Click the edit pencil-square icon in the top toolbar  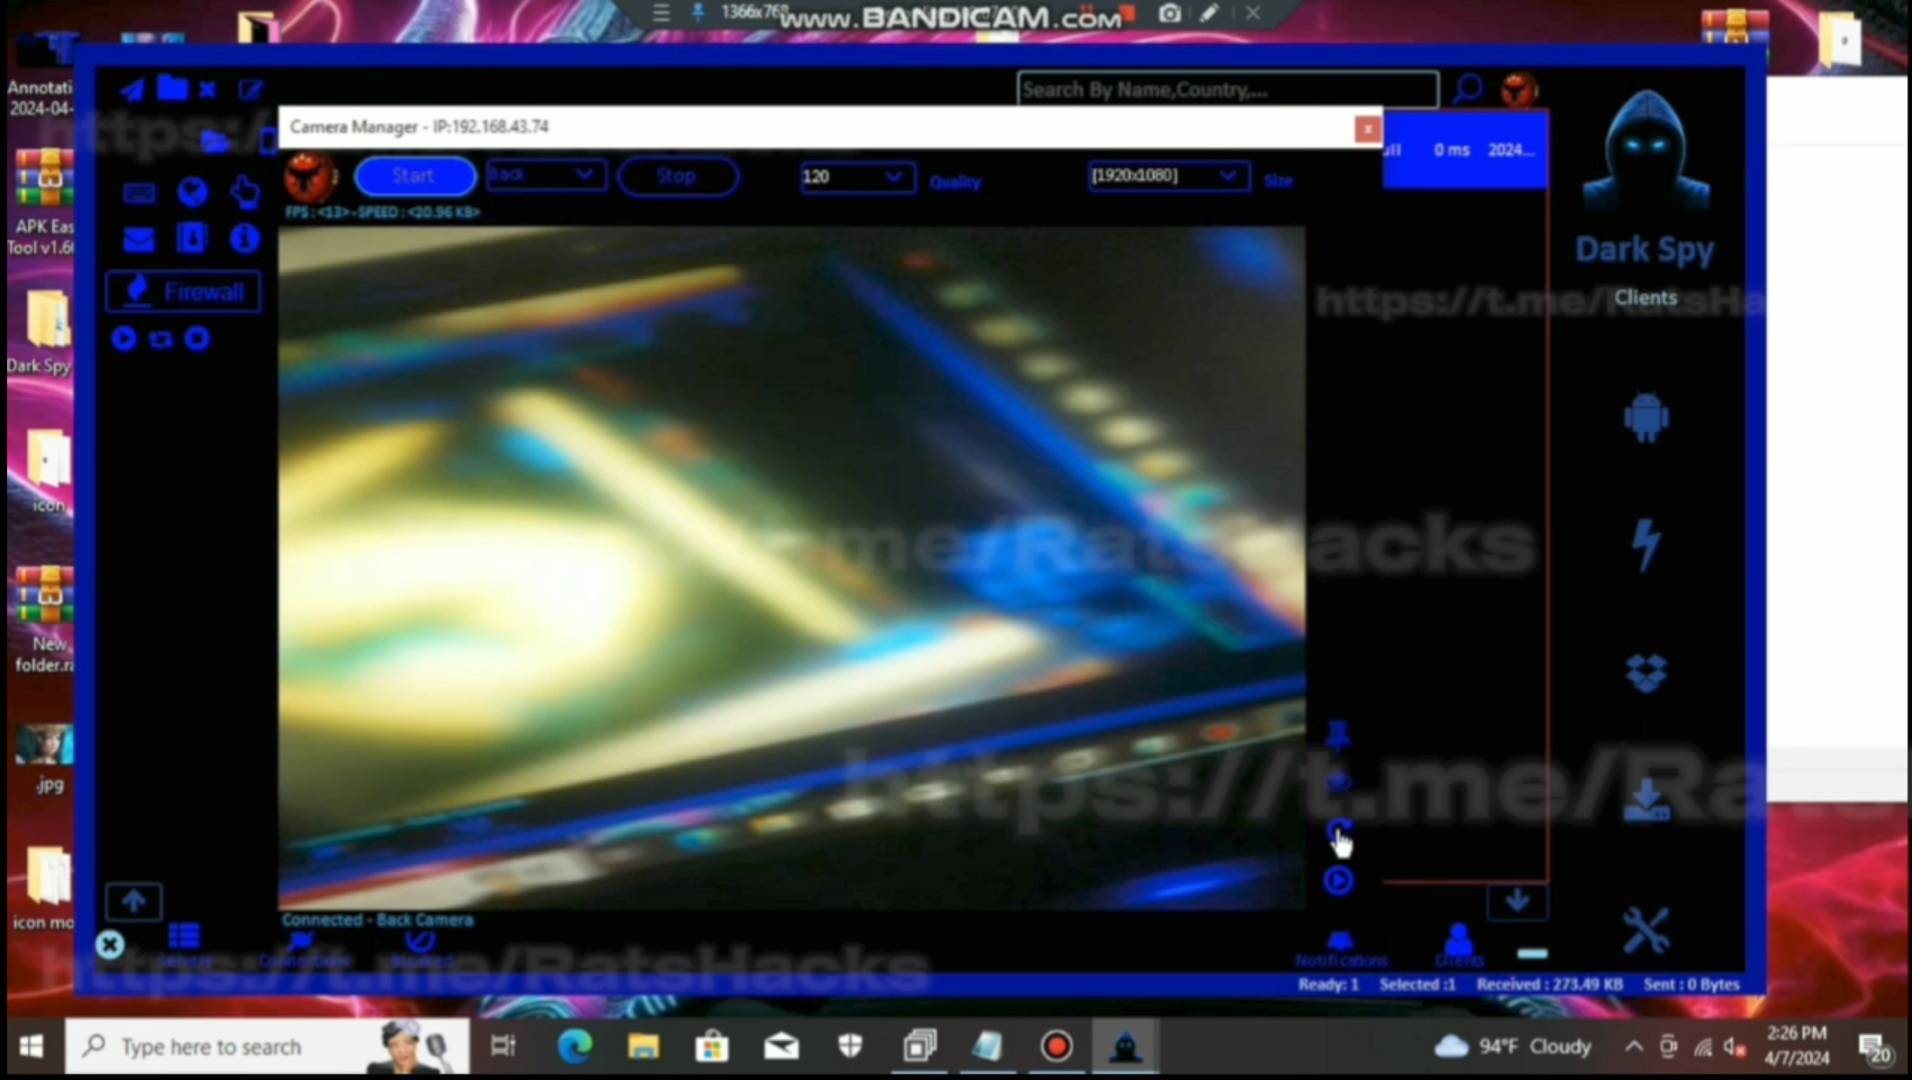click(250, 90)
